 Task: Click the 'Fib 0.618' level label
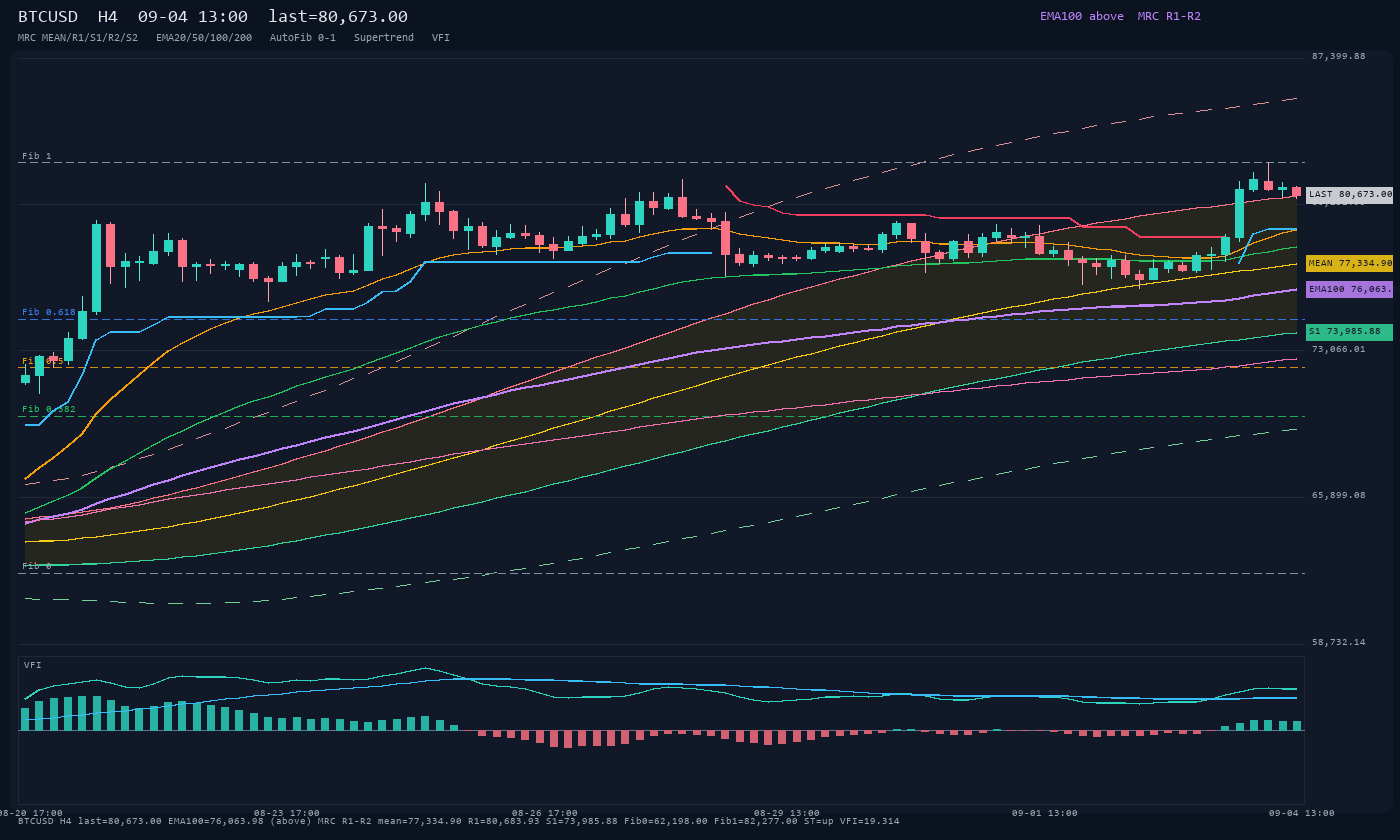[49, 313]
